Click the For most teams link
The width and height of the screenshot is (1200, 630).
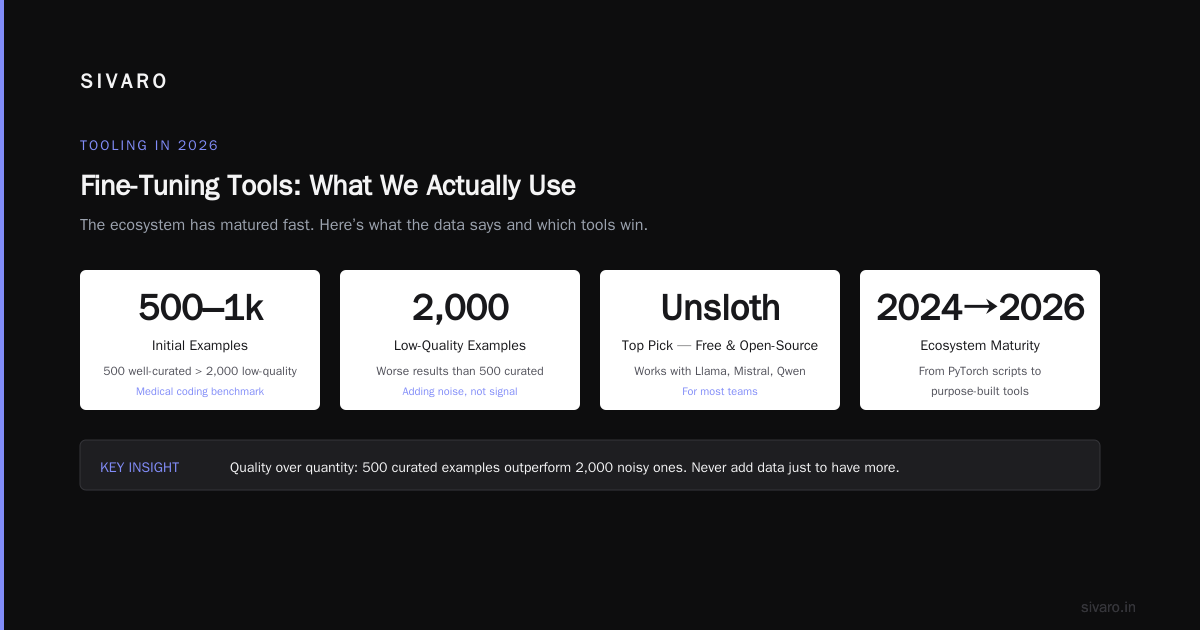(x=720, y=391)
